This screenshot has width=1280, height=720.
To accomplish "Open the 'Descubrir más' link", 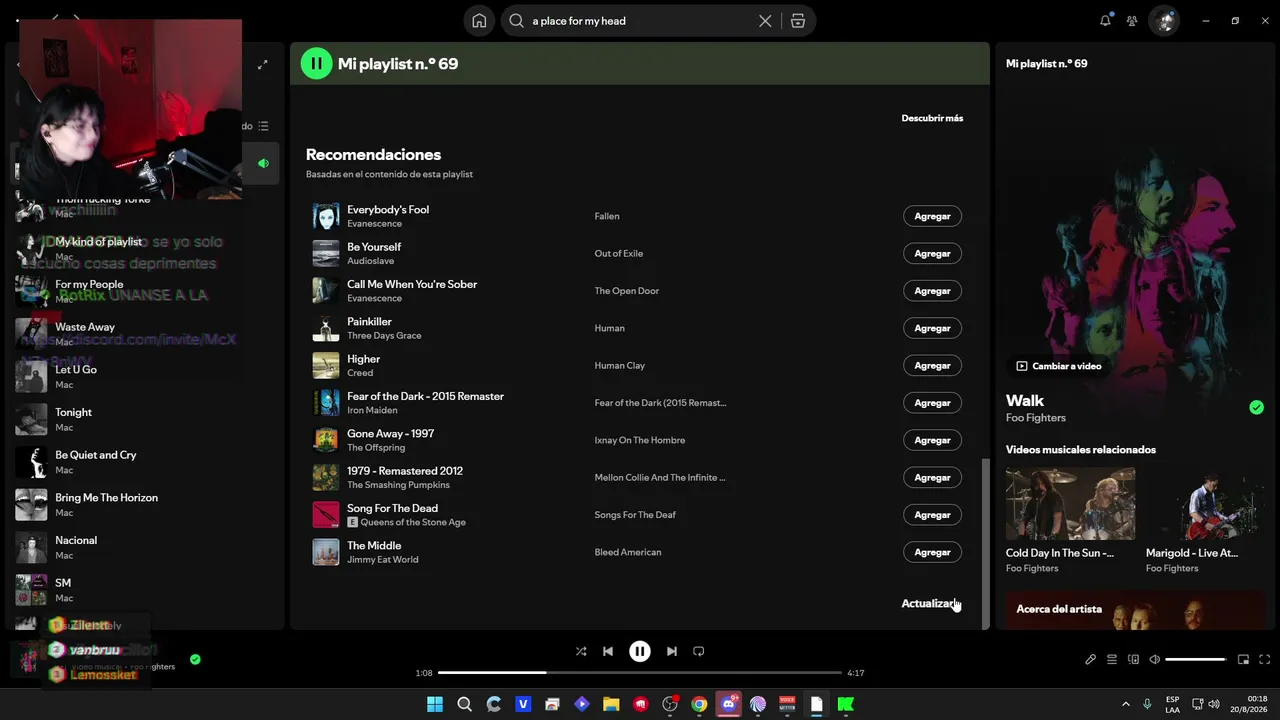I will [932, 118].
